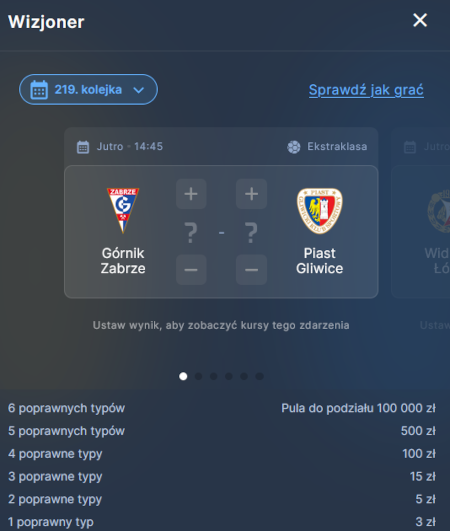
Task: Increase Piast Gliwice score with plus
Action: pos(251,194)
